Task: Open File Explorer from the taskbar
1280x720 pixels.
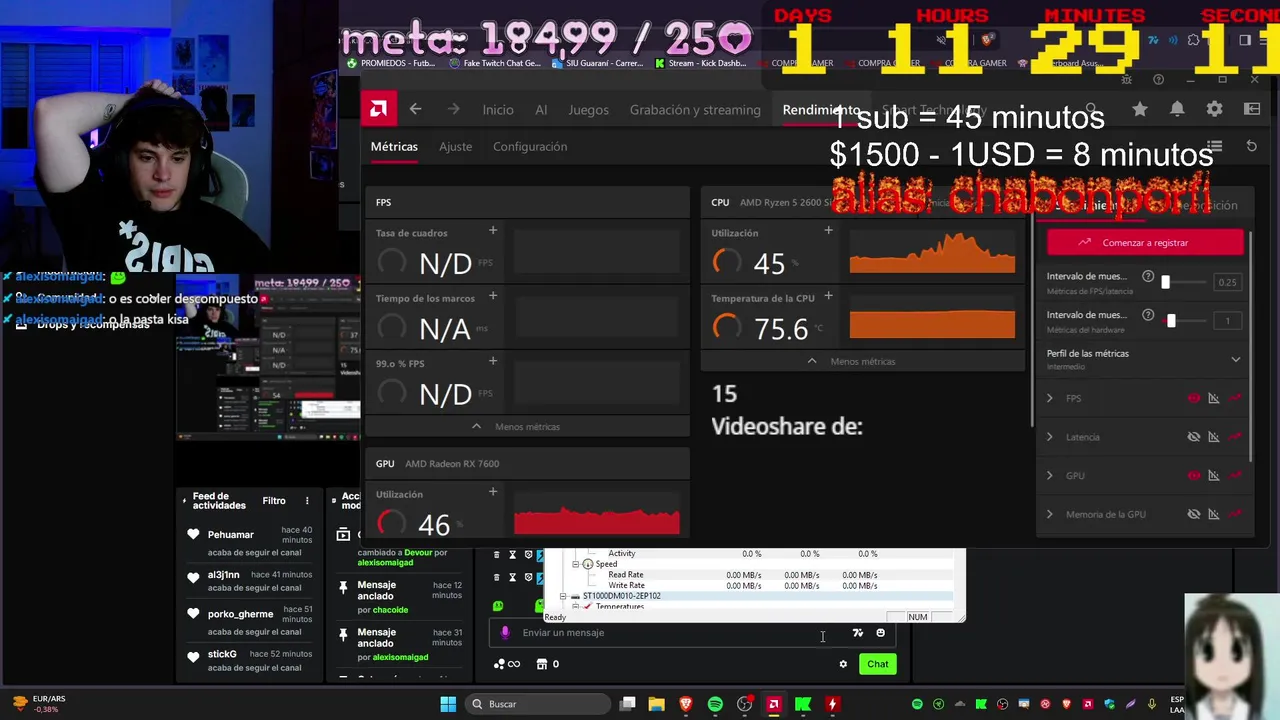Action: pyautogui.click(x=657, y=704)
